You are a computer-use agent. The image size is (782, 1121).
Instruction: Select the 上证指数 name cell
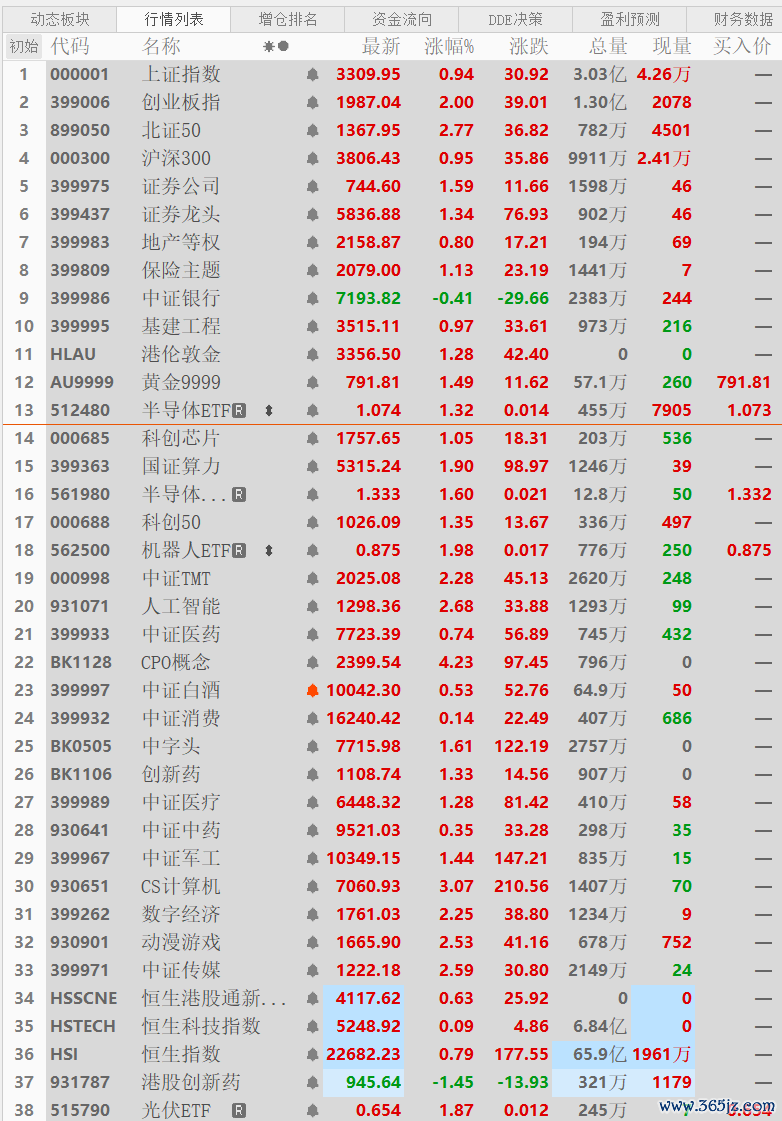coord(181,74)
